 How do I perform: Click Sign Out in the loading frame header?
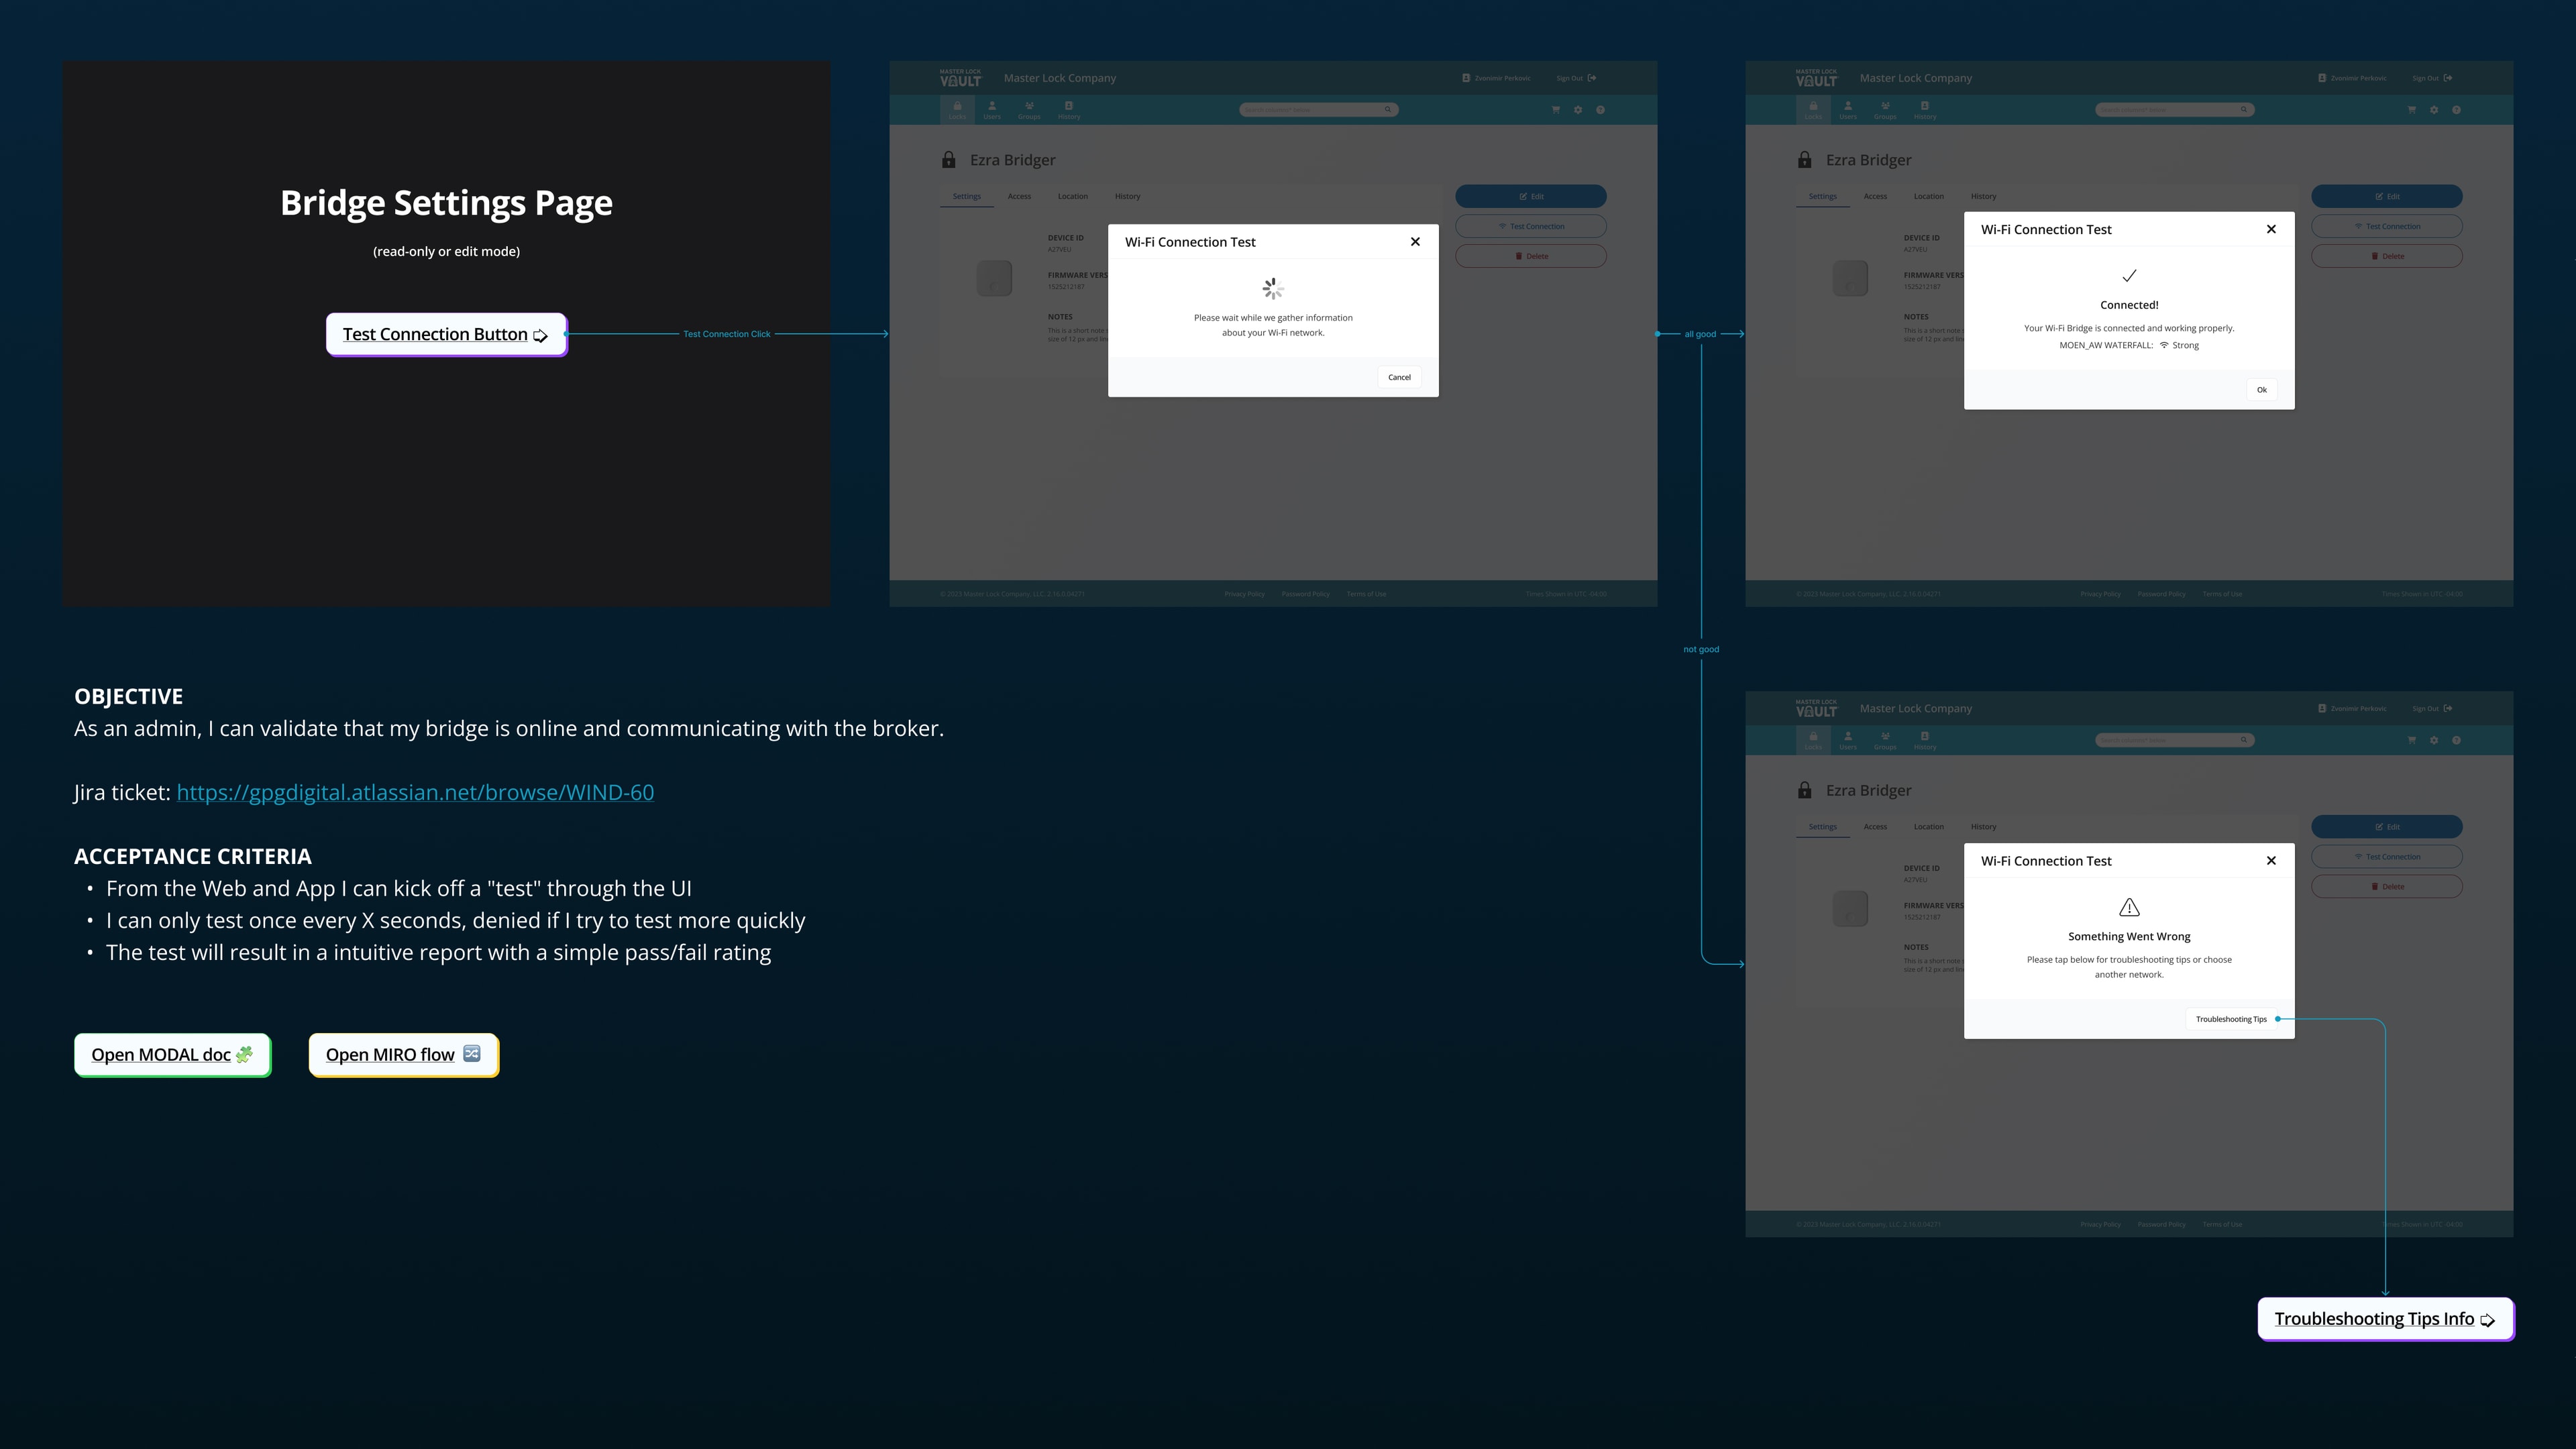(x=1576, y=78)
